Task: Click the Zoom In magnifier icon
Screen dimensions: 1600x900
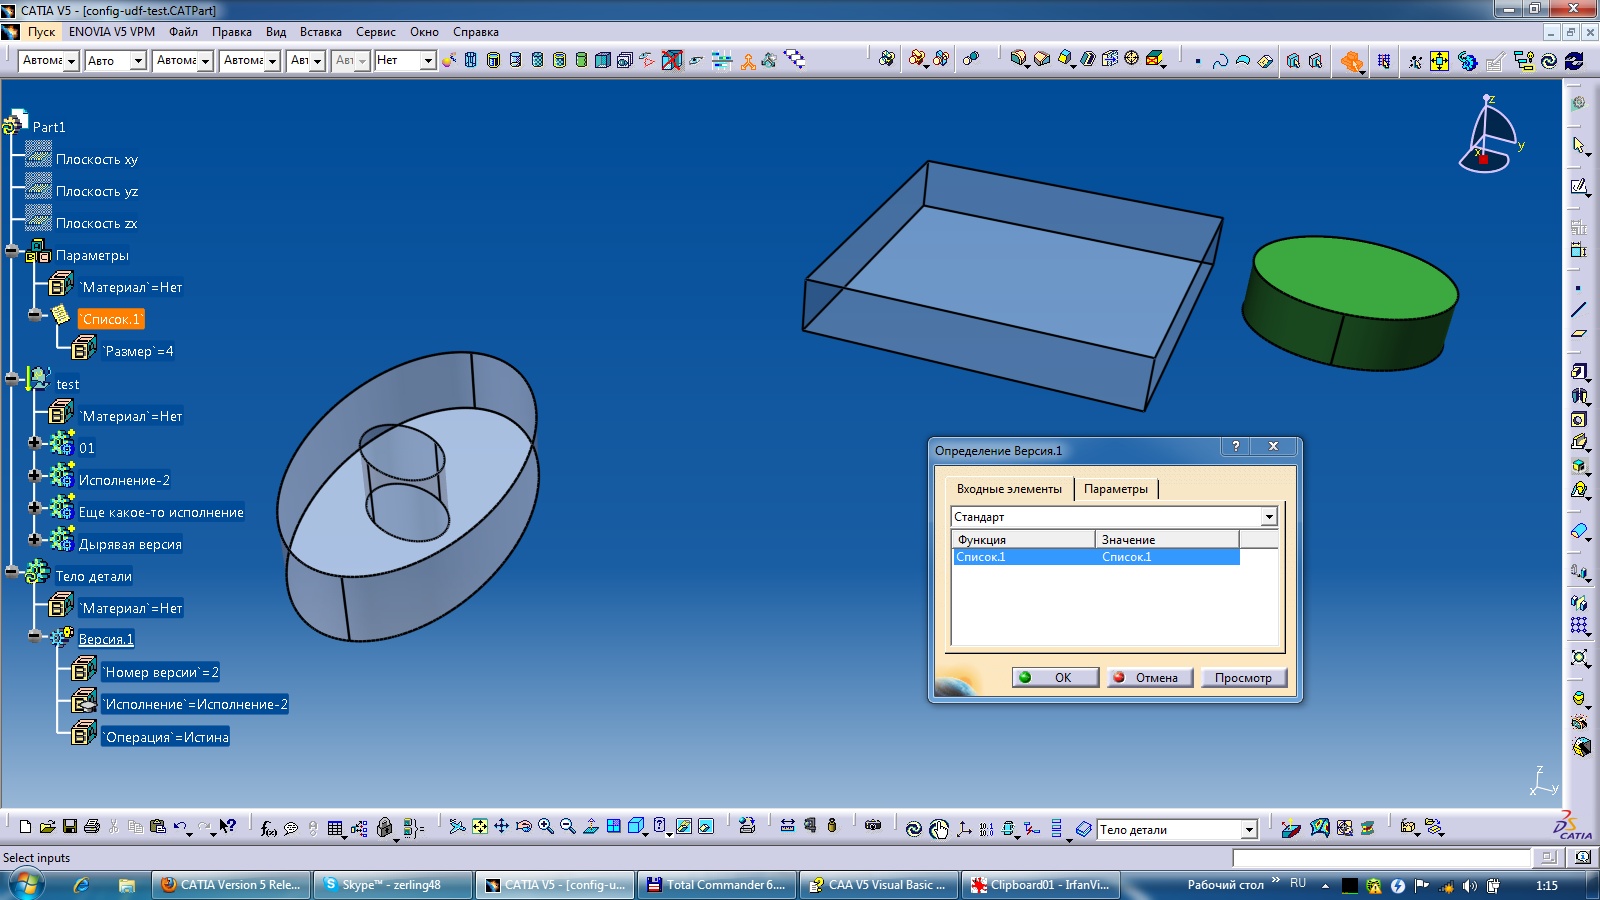Action: tap(545, 826)
